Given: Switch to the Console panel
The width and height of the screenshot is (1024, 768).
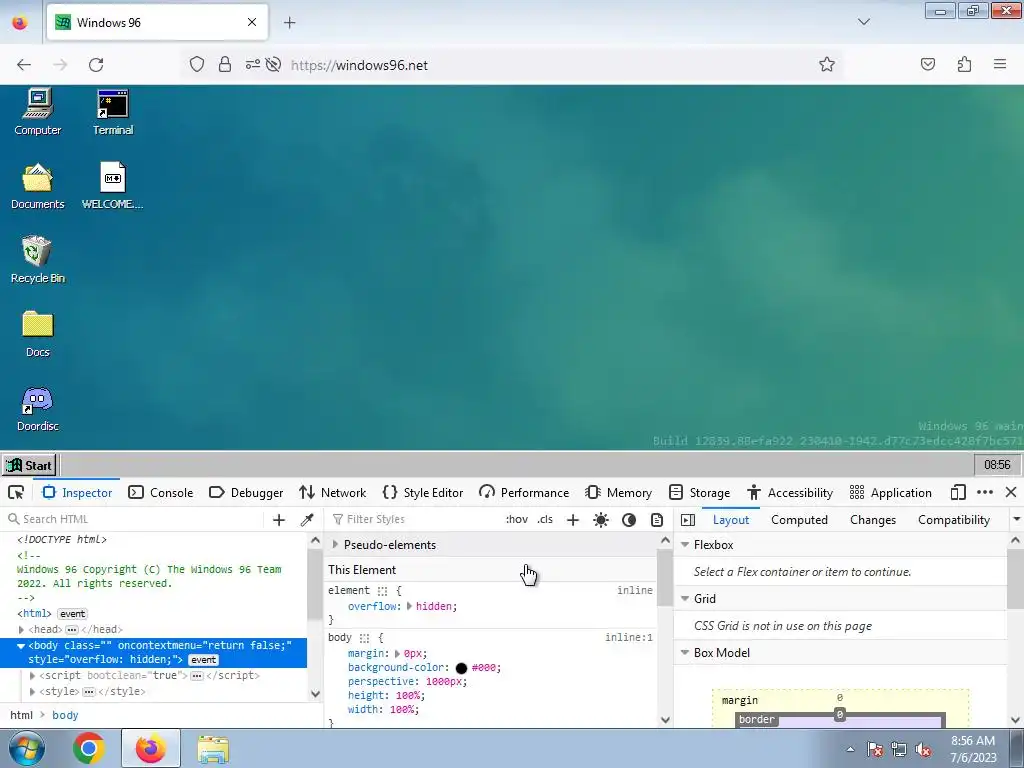Looking at the screenshot, I should coord(161,492).
